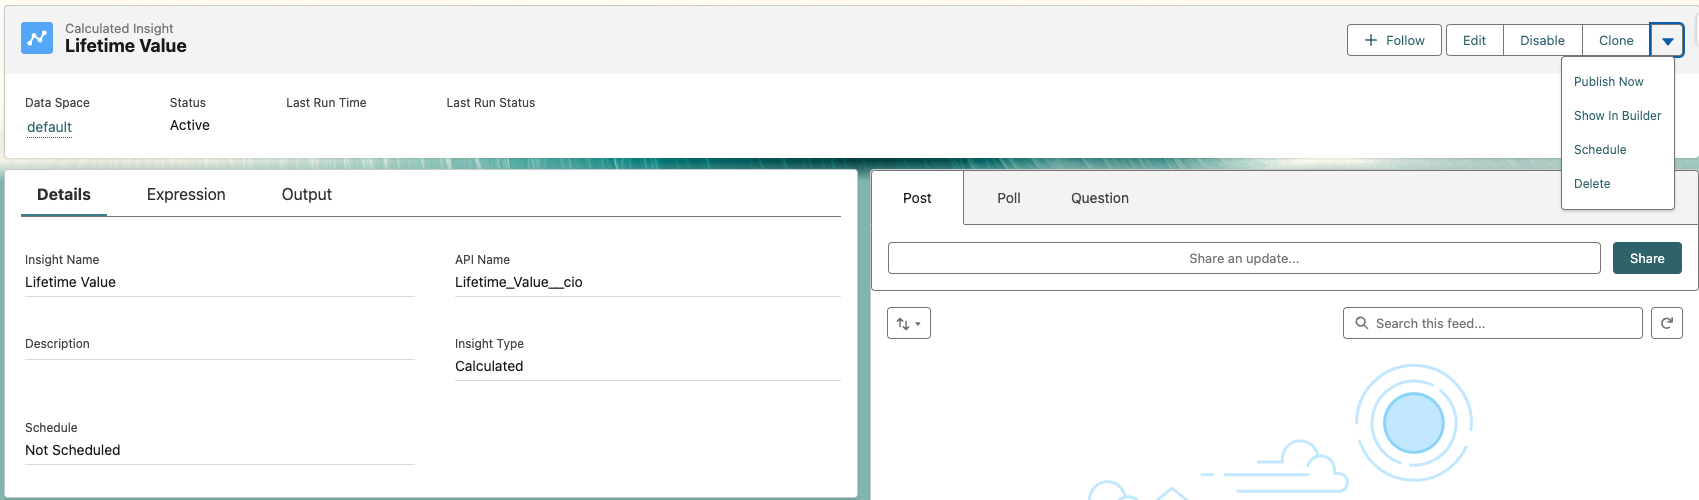Click the Edit button
The image size is (1699, 500).
[1474, 41]
